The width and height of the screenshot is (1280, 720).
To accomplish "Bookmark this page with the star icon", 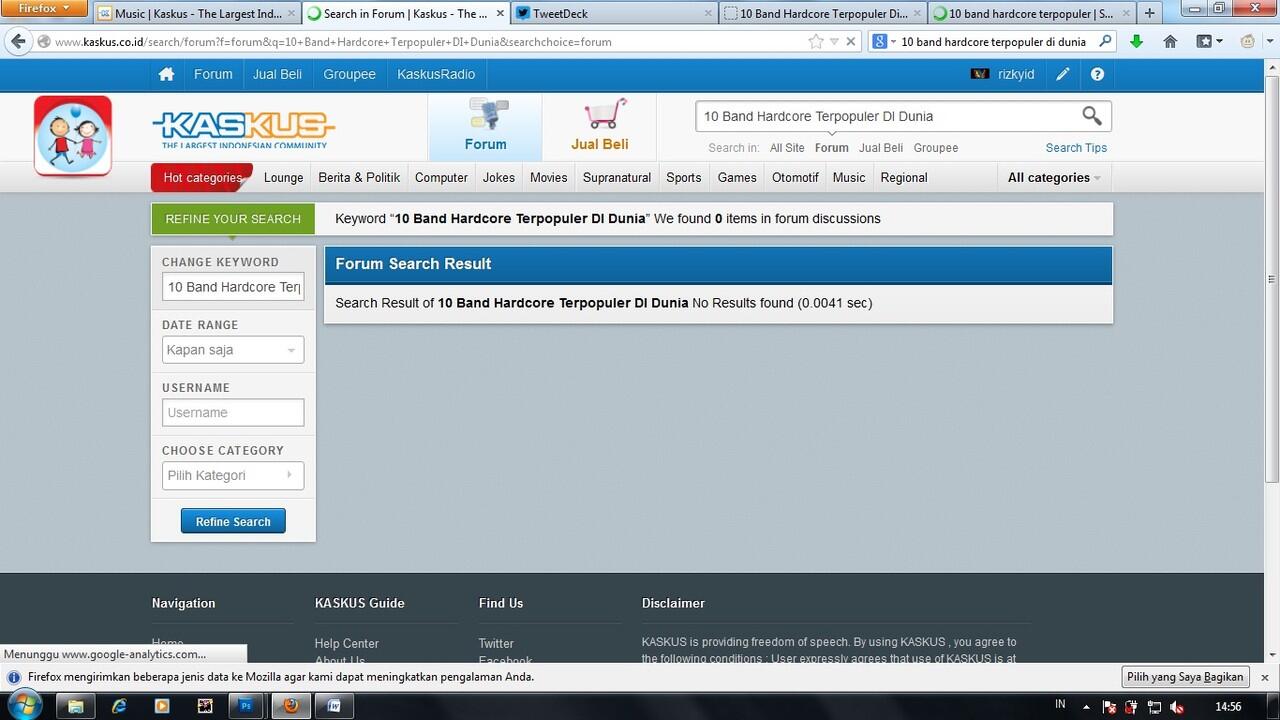I will point(816,41).
